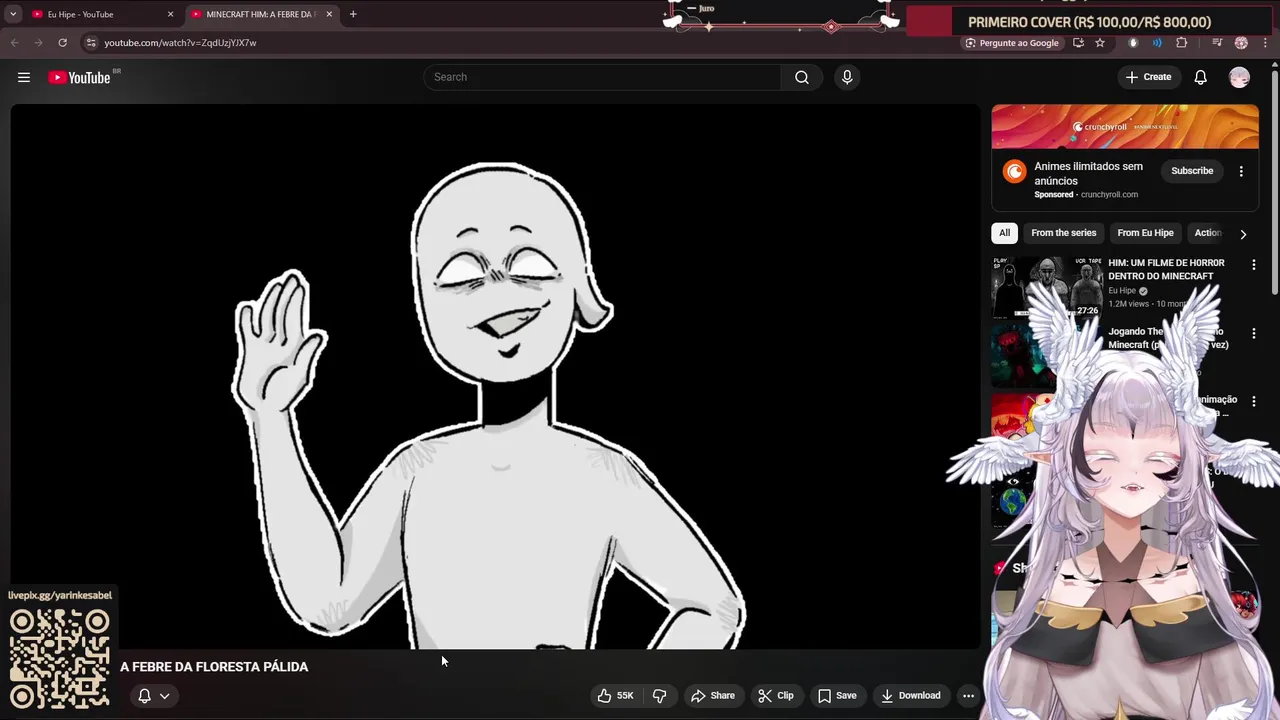Click Pergunte ao Google lens button
Screen dimensions: 1280x720
[1011, 43]
